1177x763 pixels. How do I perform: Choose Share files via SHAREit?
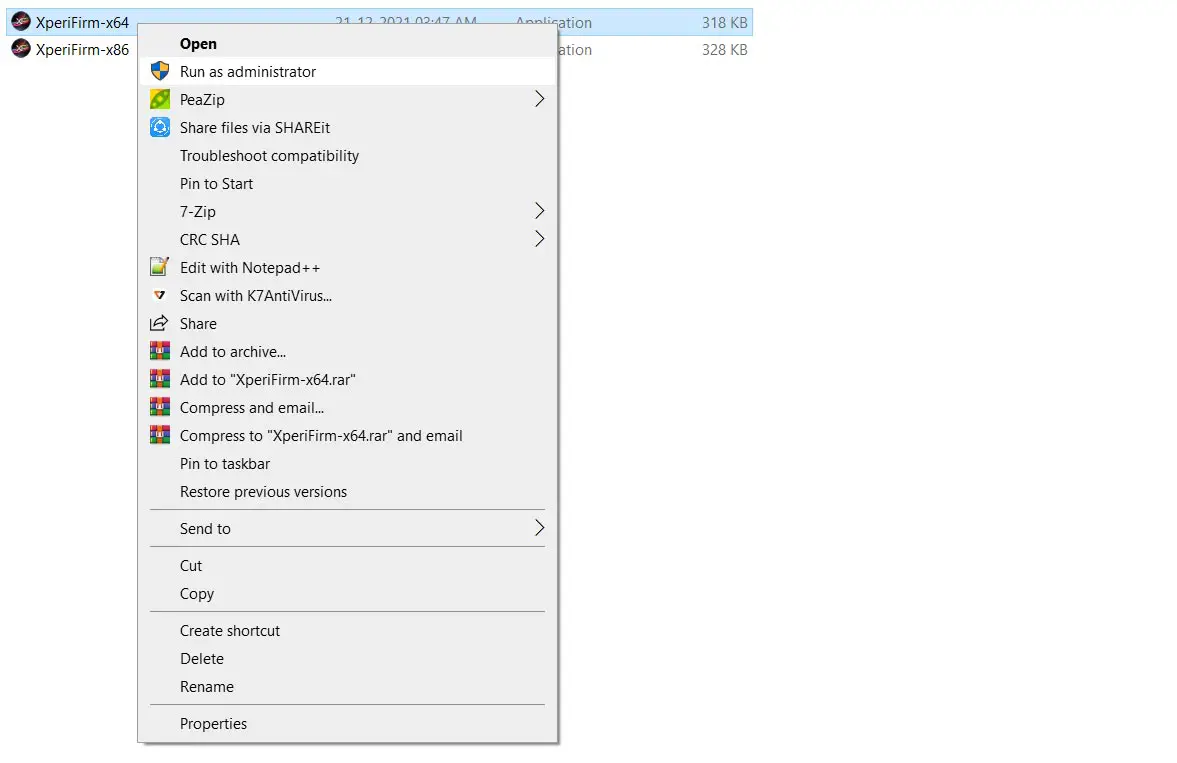pos(348,128)
